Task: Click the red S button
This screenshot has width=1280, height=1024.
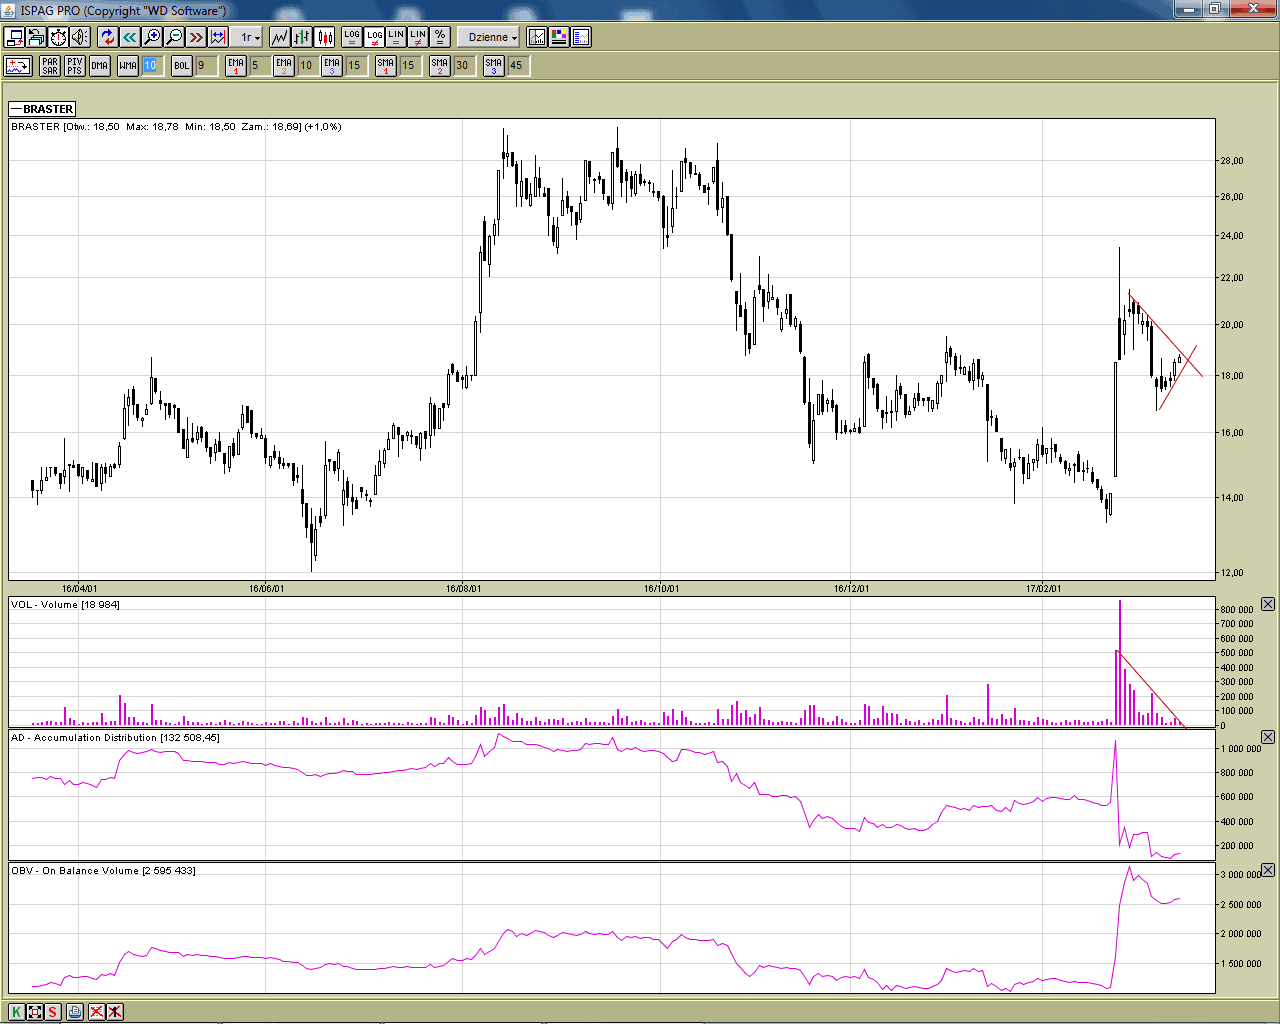Action: tap(53, 1011)
